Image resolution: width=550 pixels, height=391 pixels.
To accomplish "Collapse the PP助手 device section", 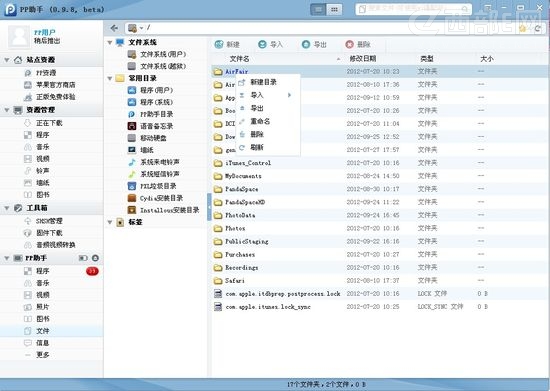I will [7, 258].
